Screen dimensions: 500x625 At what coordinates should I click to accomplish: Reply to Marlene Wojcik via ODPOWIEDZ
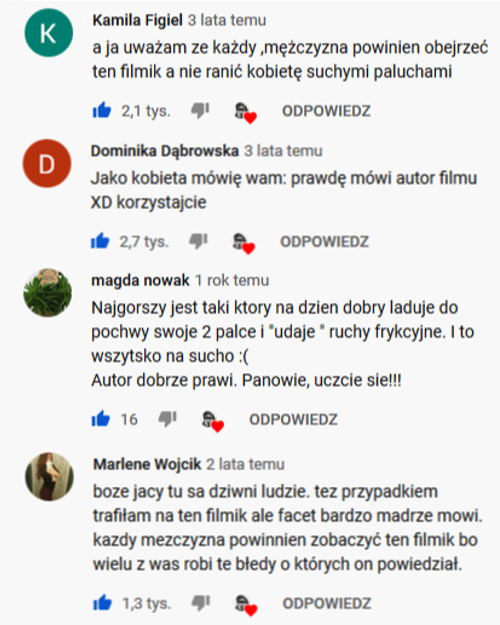click(327, 603)
